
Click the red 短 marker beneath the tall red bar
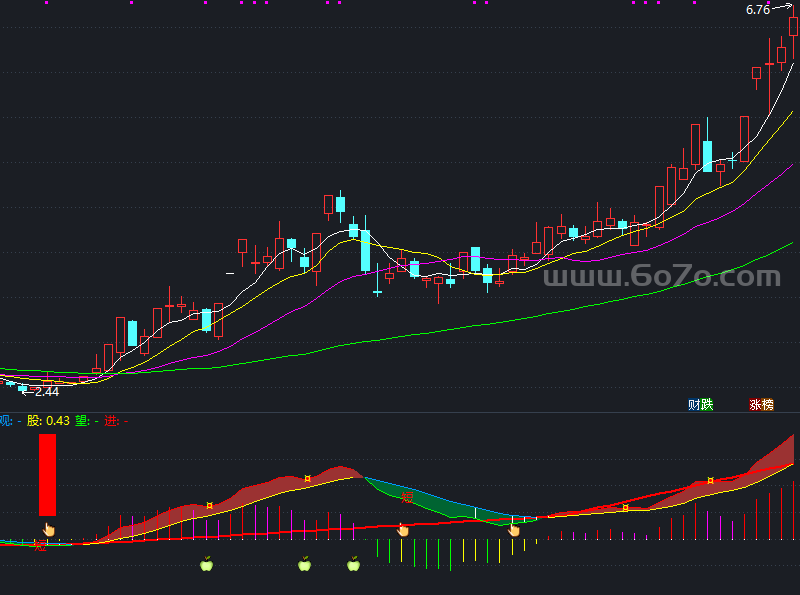click(40, 547)
